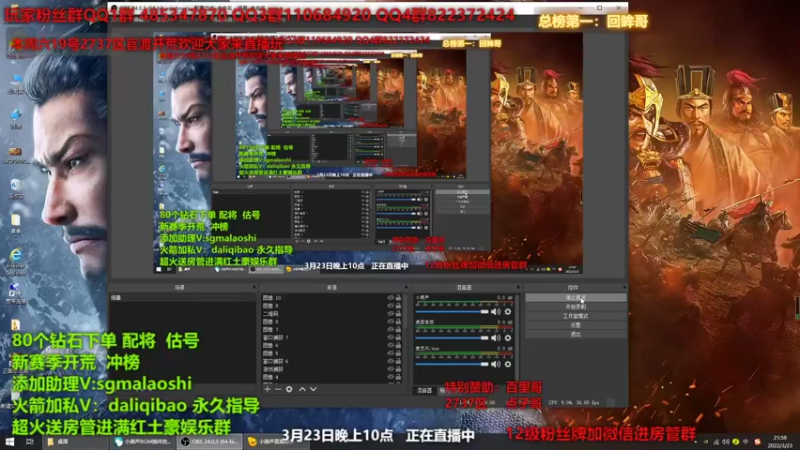Open the taskbar clock showing 21:59
The width and height of the screenshot is (800, 450).
tap(780, 441)
